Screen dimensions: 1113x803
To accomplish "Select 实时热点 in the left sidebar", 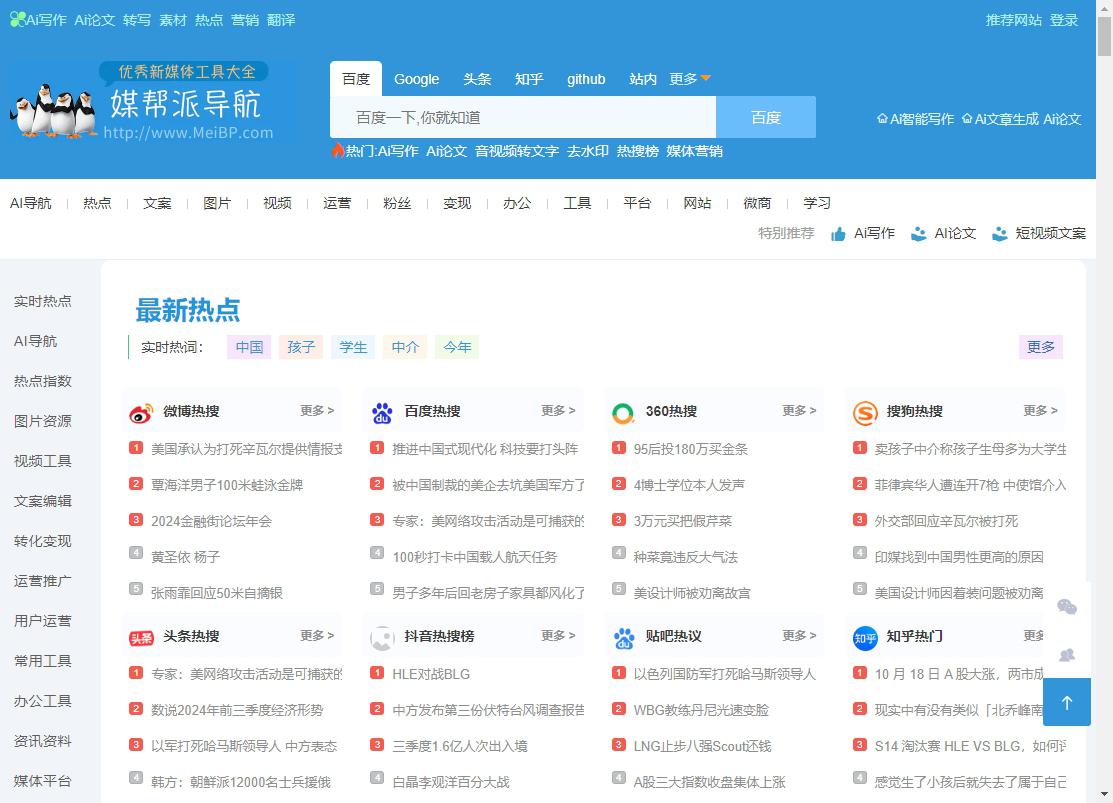I will pos(43,301).
